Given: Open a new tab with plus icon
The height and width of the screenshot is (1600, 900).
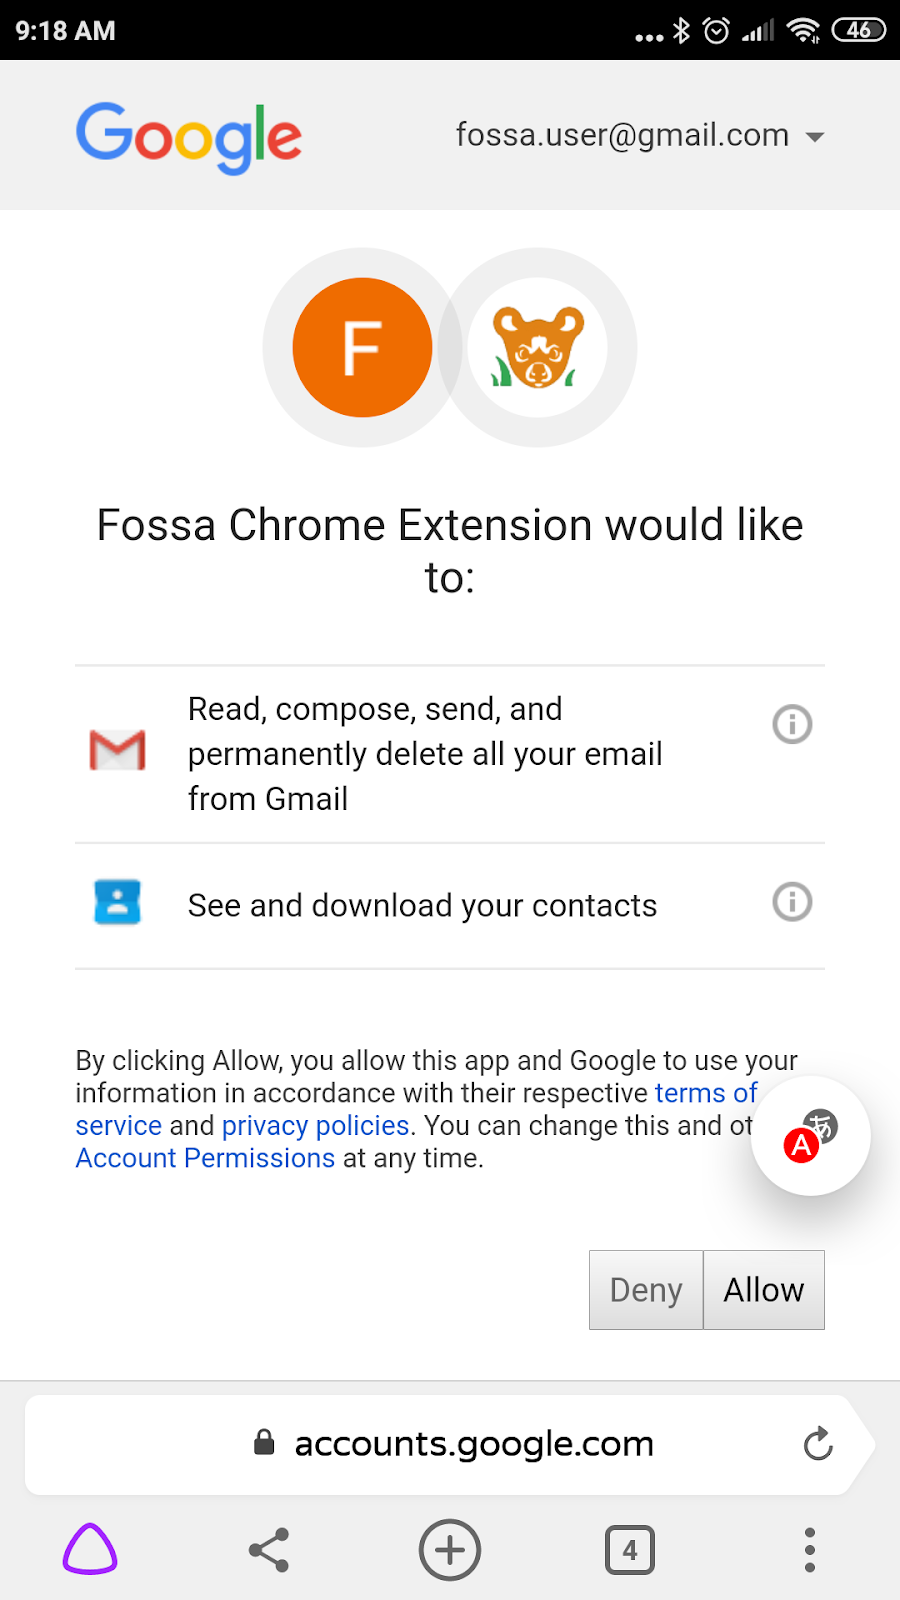Looking at the screenshot, I should click(449, 1550).
